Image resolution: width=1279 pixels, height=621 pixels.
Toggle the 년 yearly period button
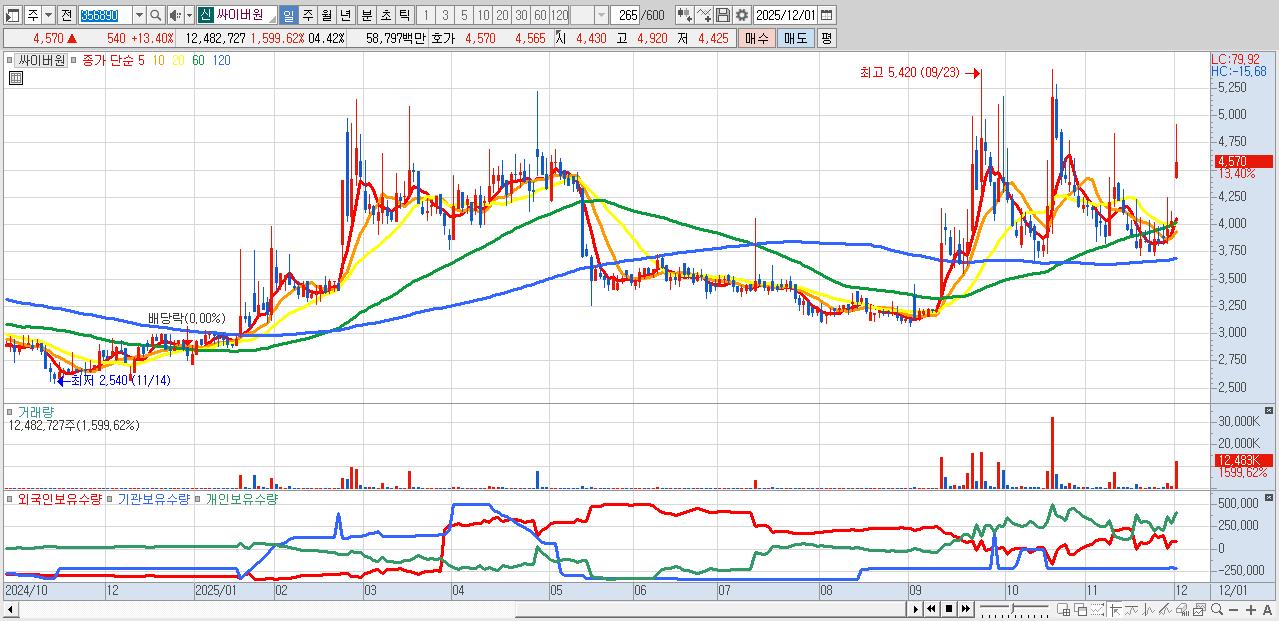(345, 15)
